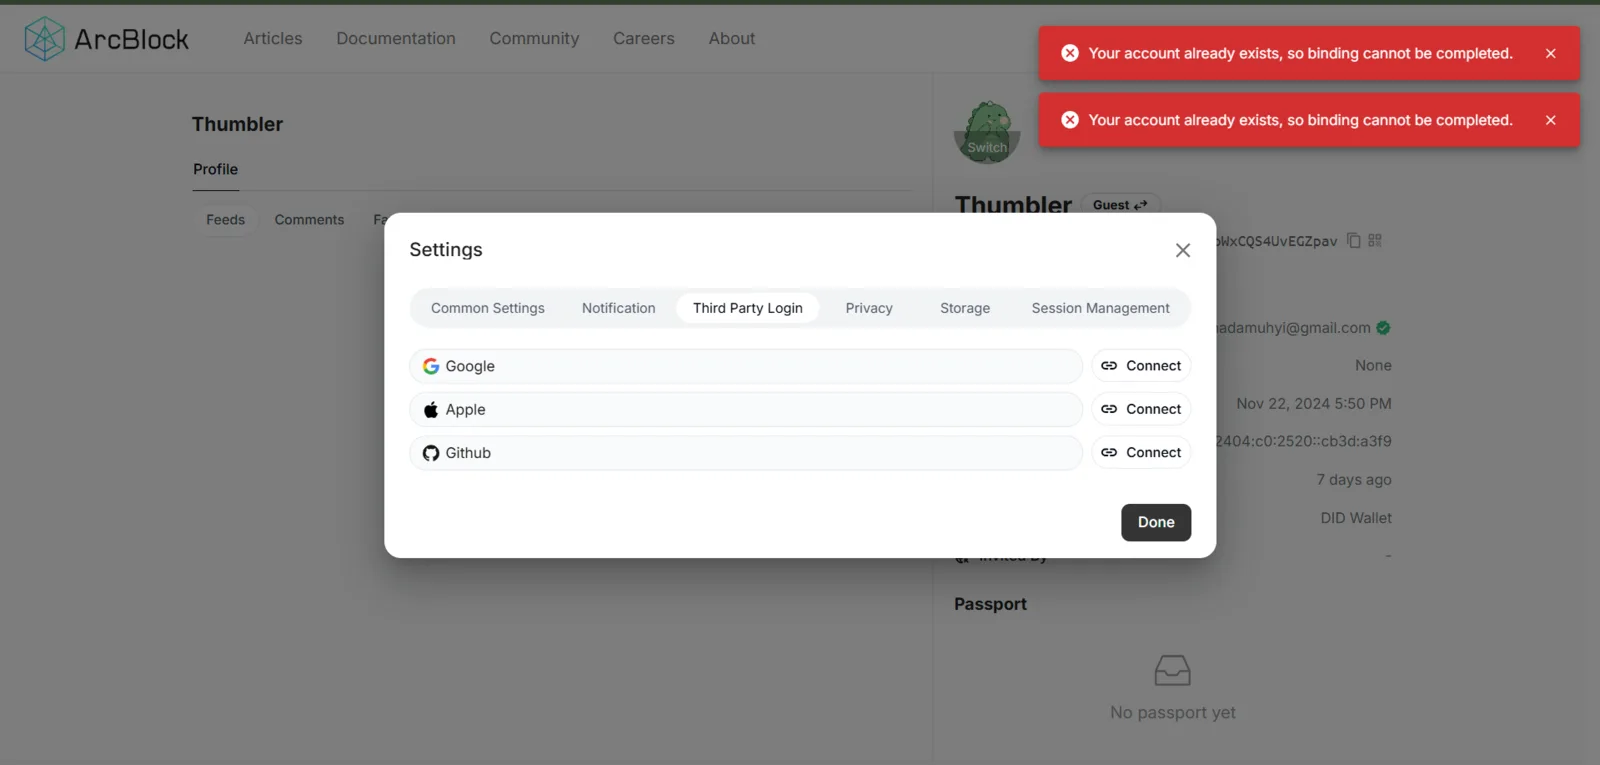This screenshot has height=765, width=1600.
Task: Open the Storage tab
Action: click(x=965, y=308)
